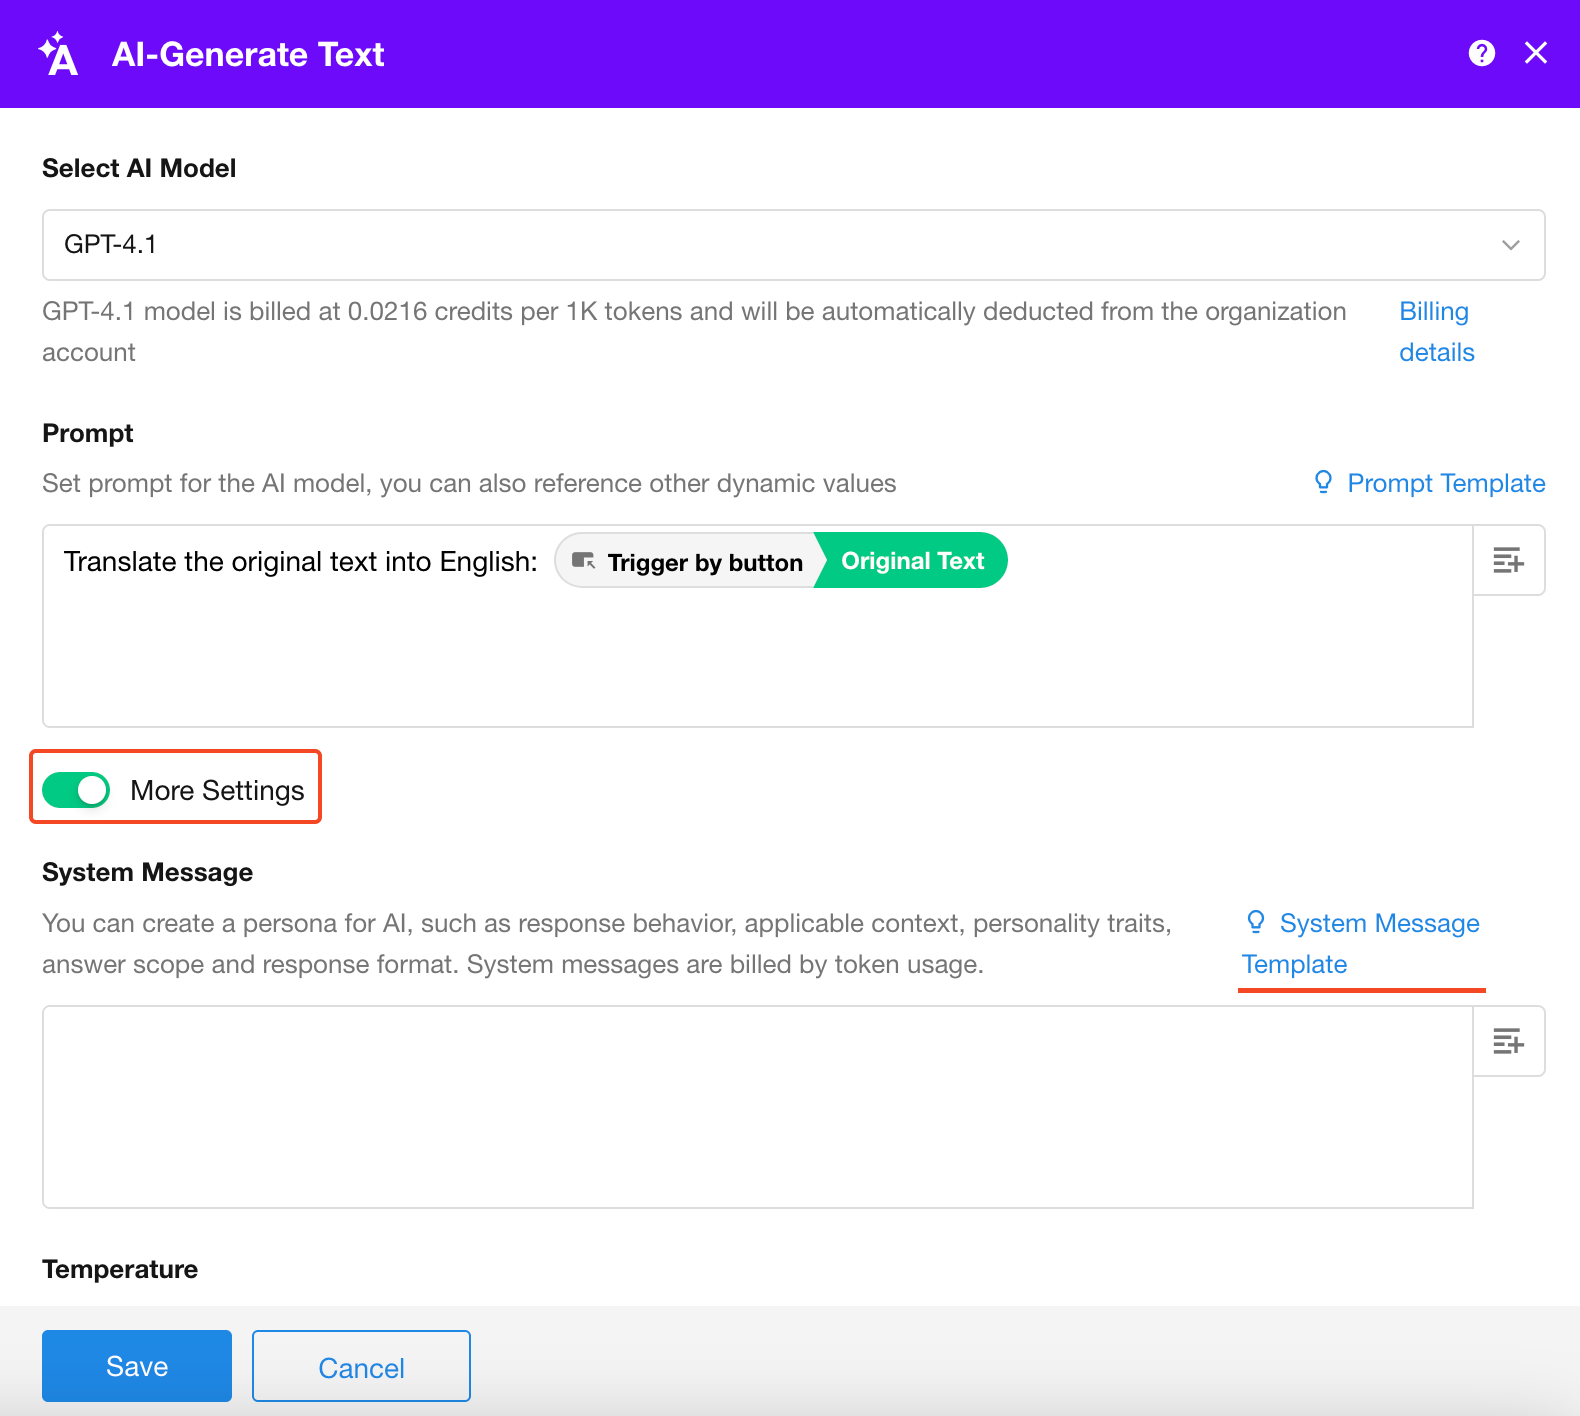Click the lightbulb icon beside Prompt Template
Image resolution: width=1580 pixels, height=1416 pixels.
1323,482
